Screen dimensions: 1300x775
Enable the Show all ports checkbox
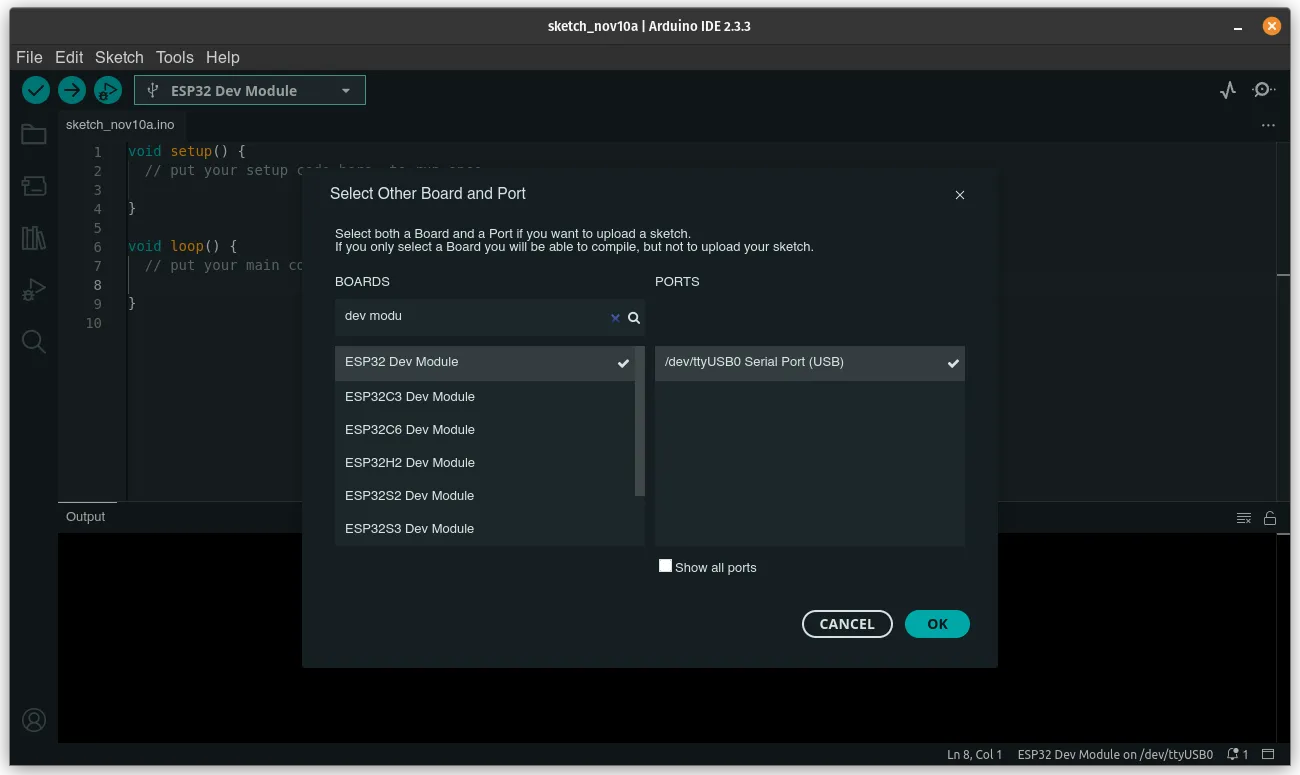[x=665, y=566]
